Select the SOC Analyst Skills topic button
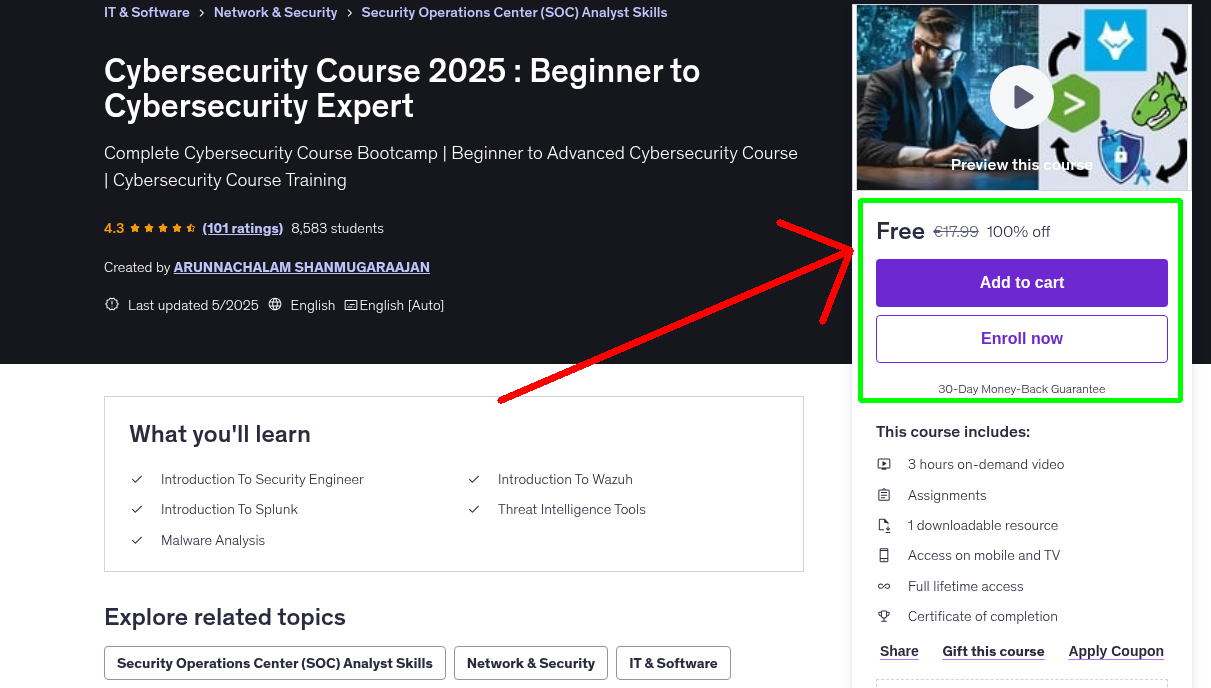The image size is (1211, 688). (x=274, y=662)
